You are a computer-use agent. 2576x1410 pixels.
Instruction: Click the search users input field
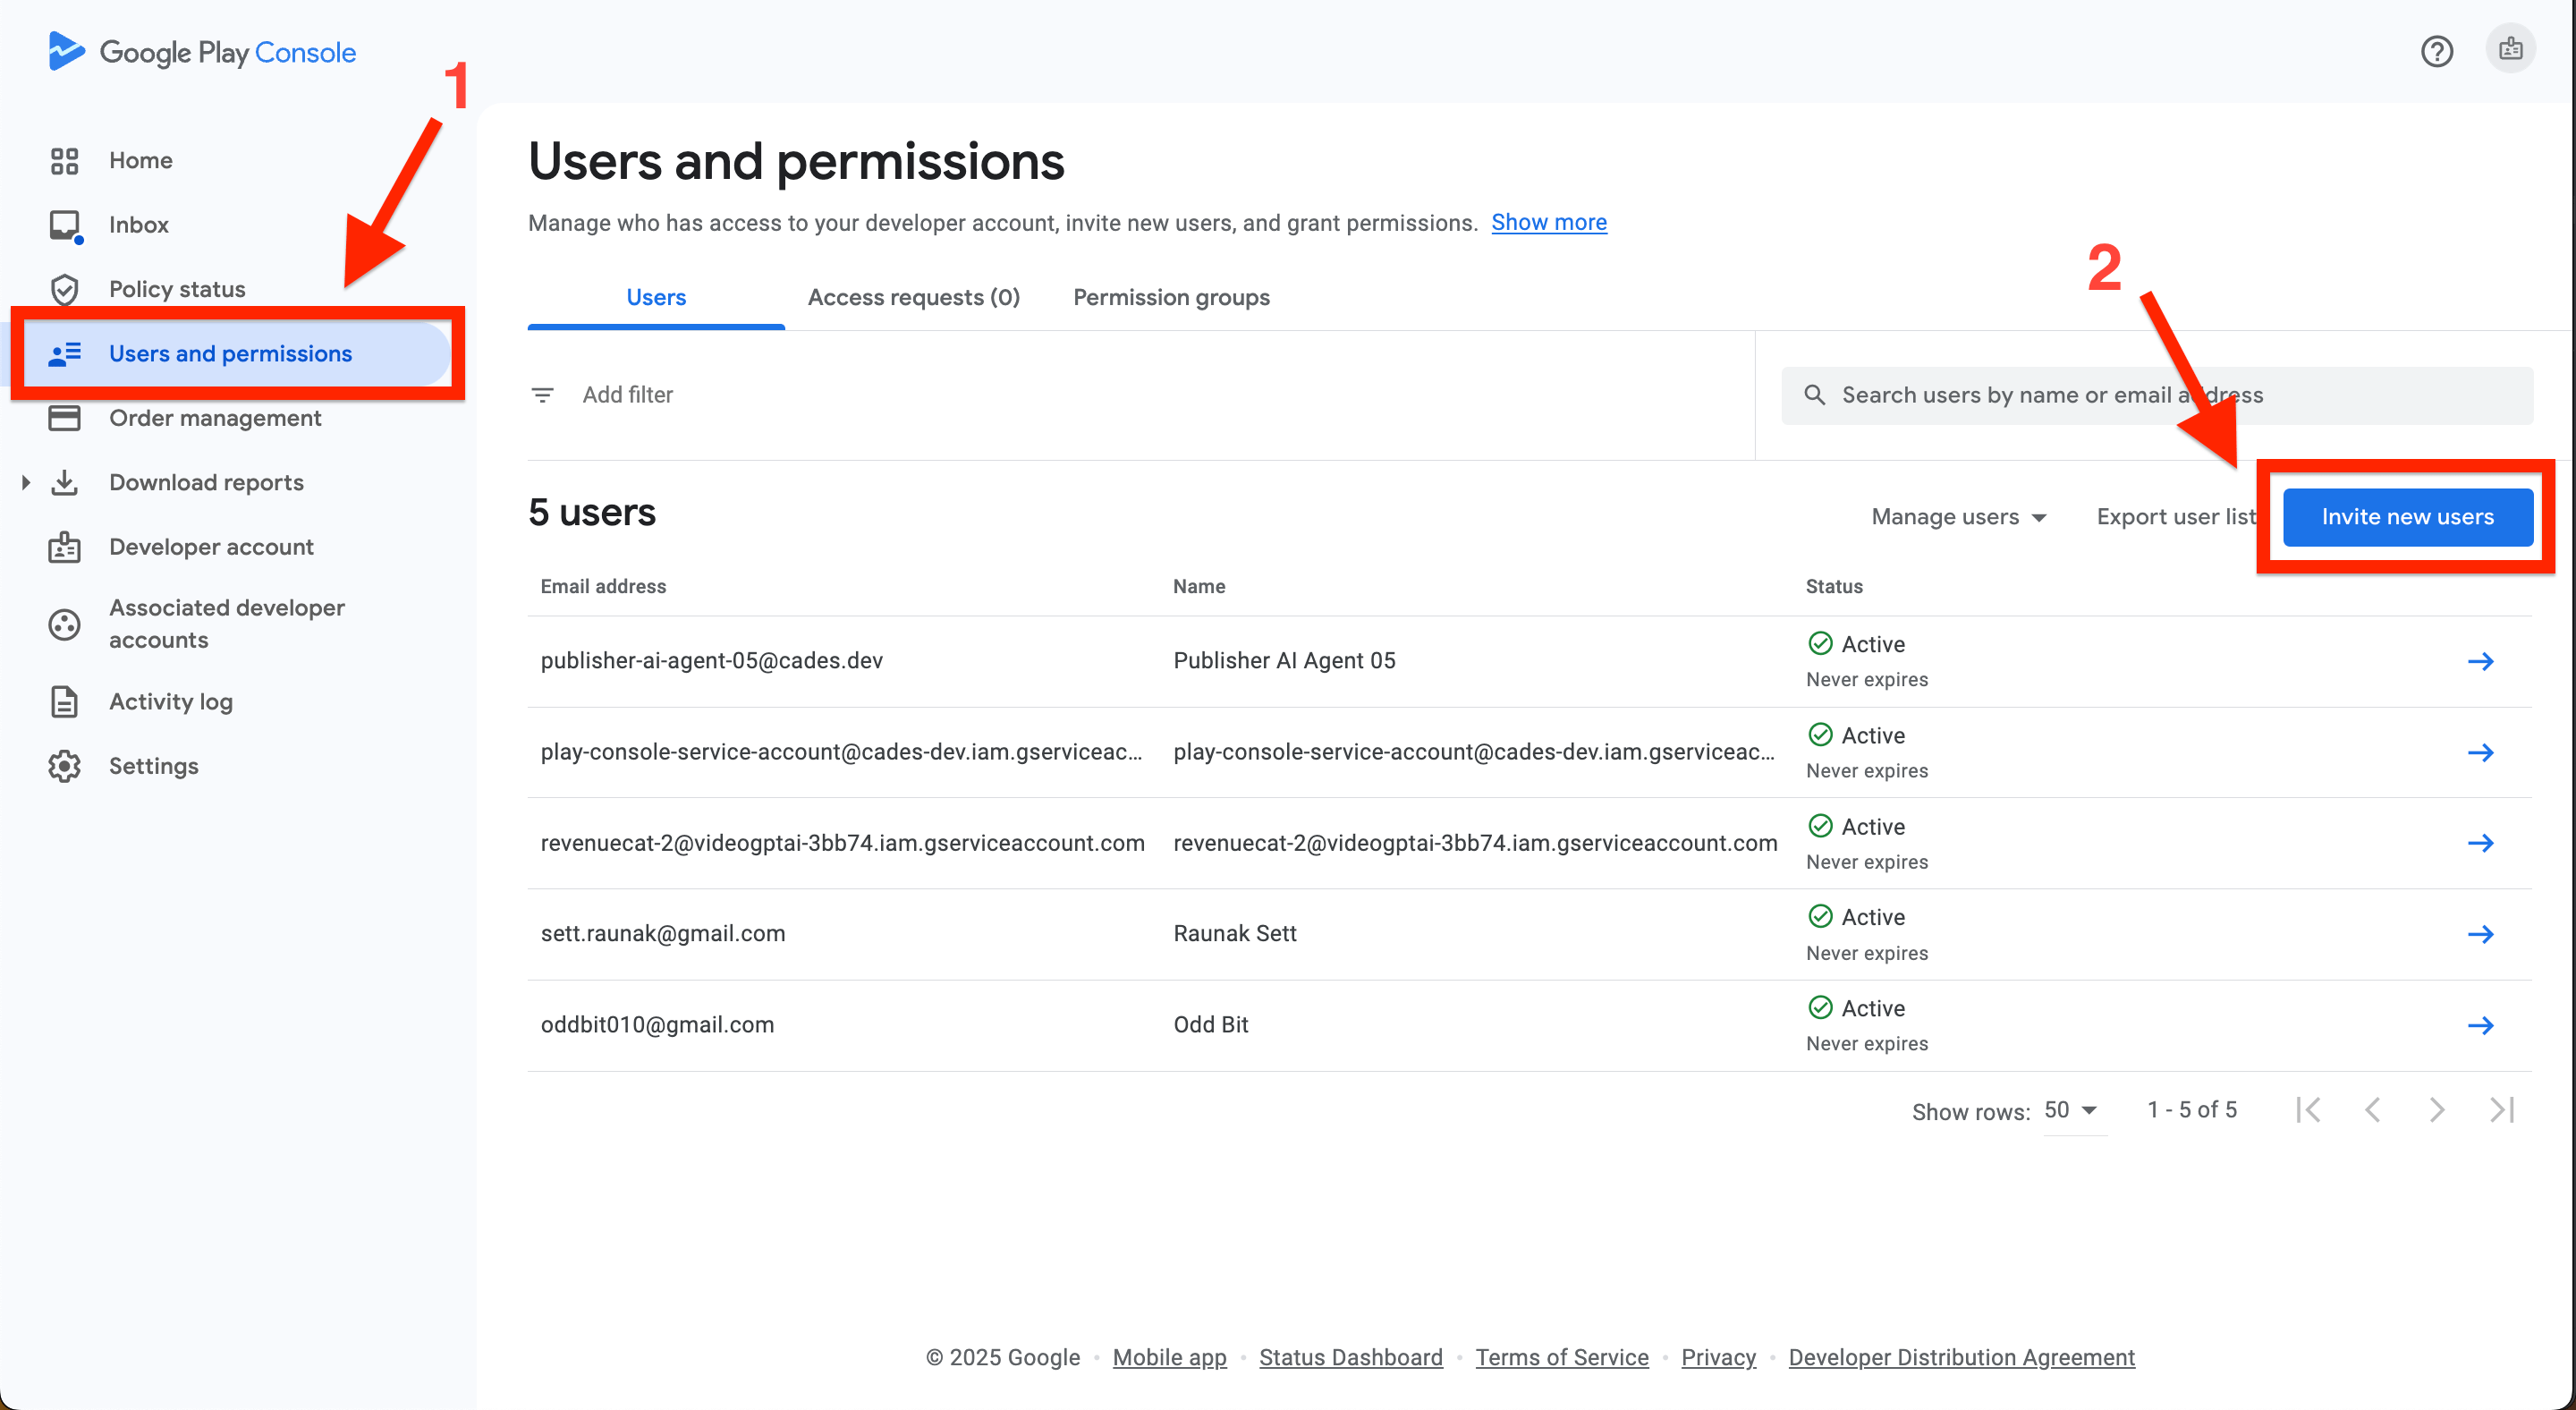tap(2156, 395)
